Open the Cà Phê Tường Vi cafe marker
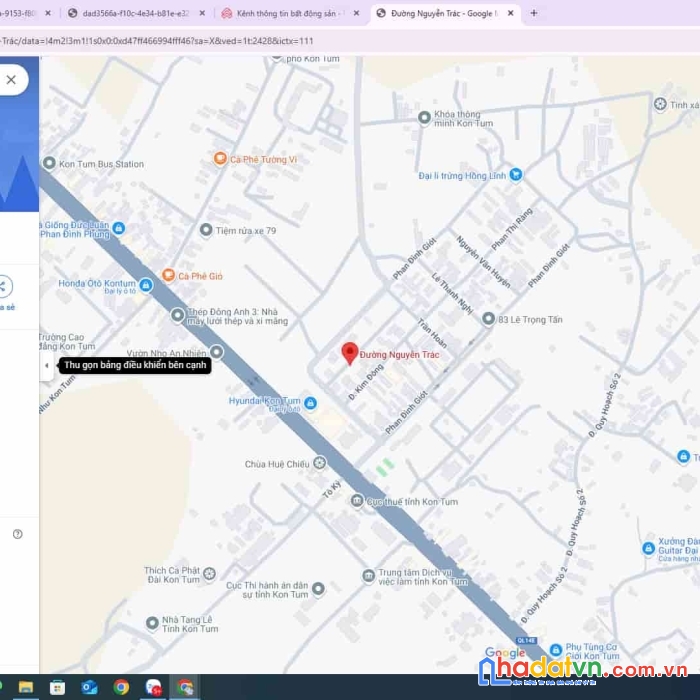This screenshot has width=700, height=700. [x=220, y=158]
